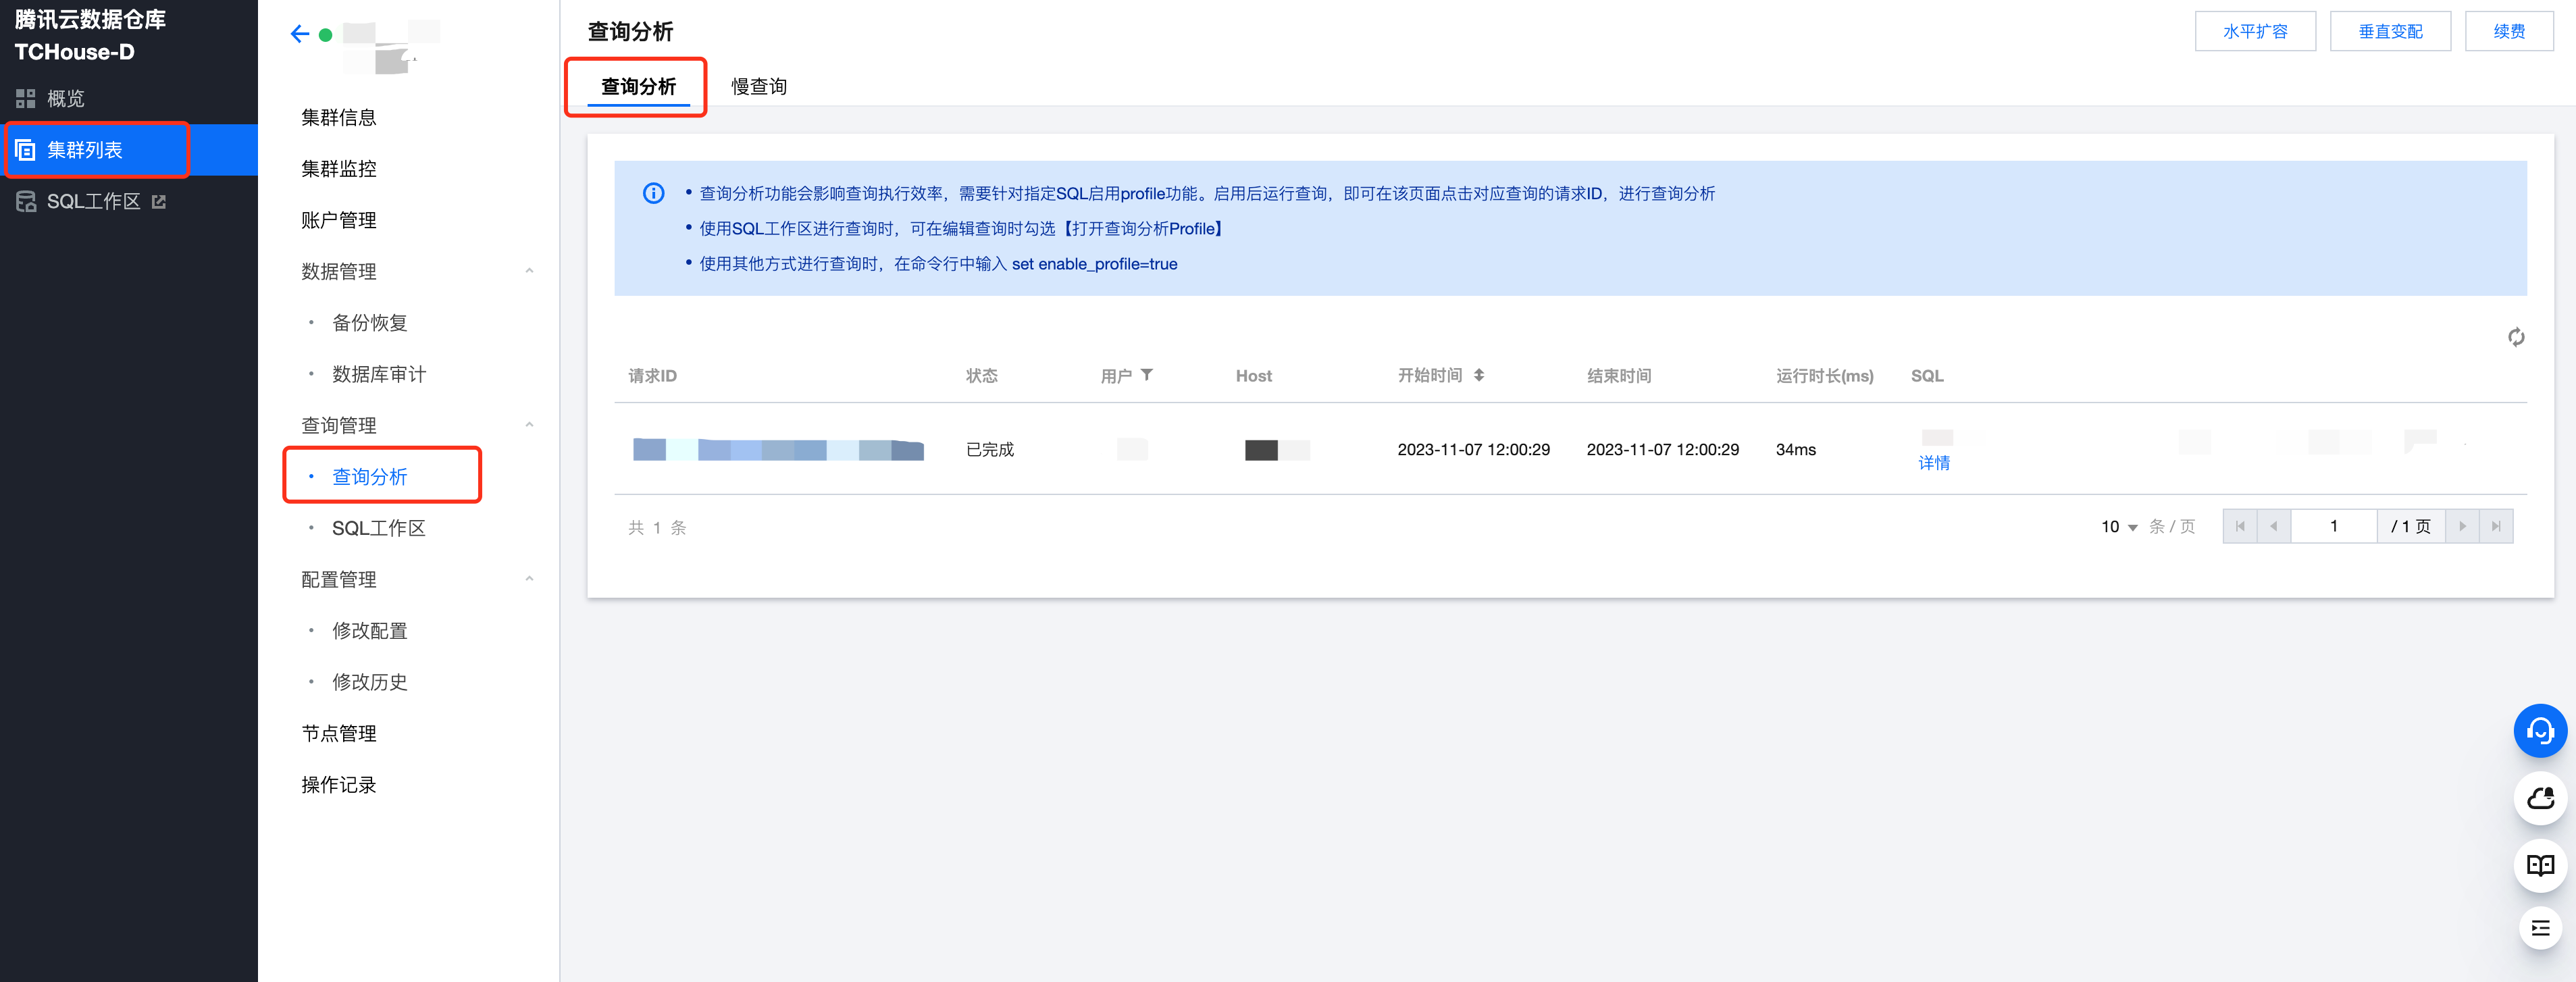
Task: Click the 续费 button
Action: tap(2508, 32)
